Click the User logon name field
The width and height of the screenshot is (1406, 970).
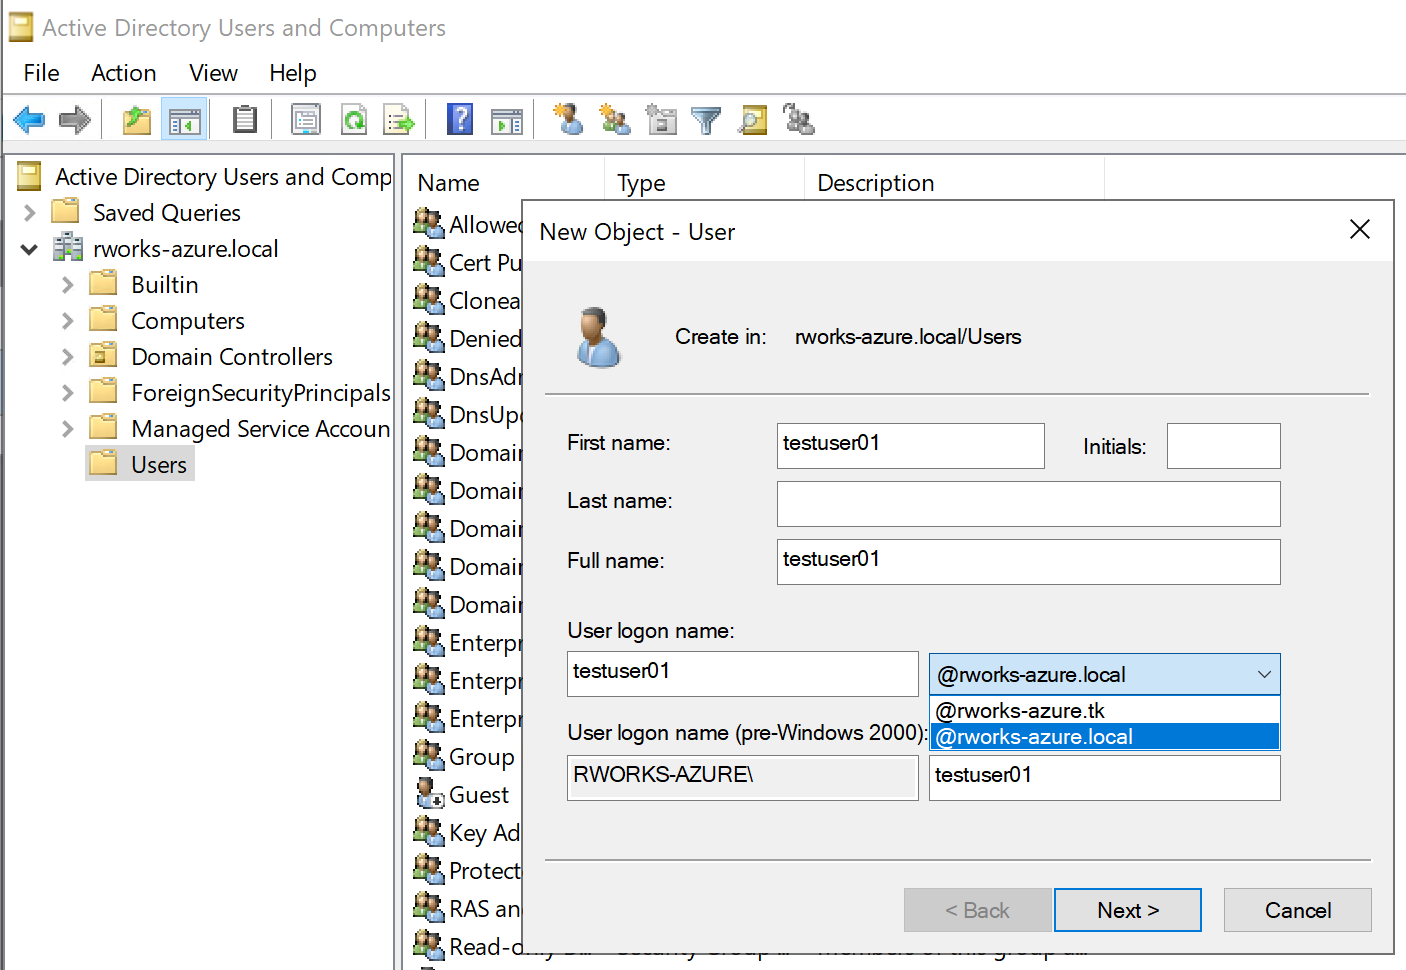click(743, 673)
